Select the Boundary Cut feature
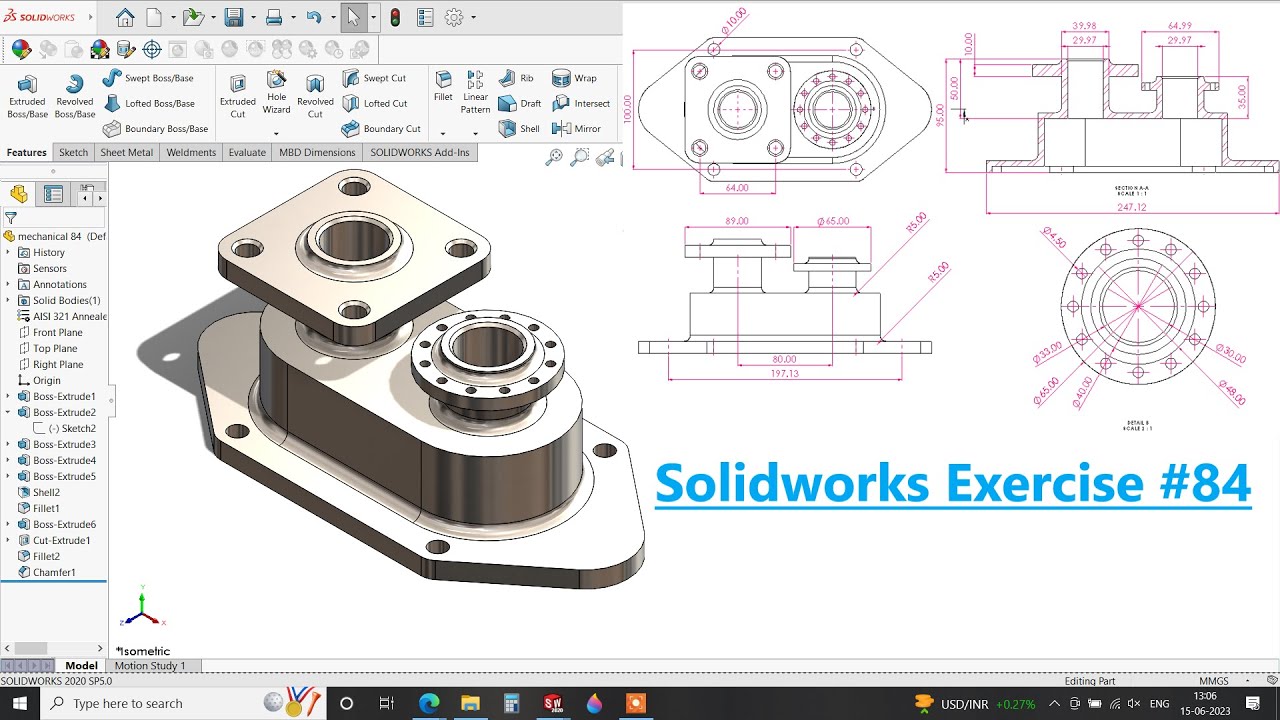1280x720 pixels. click(x=381, y=128)
